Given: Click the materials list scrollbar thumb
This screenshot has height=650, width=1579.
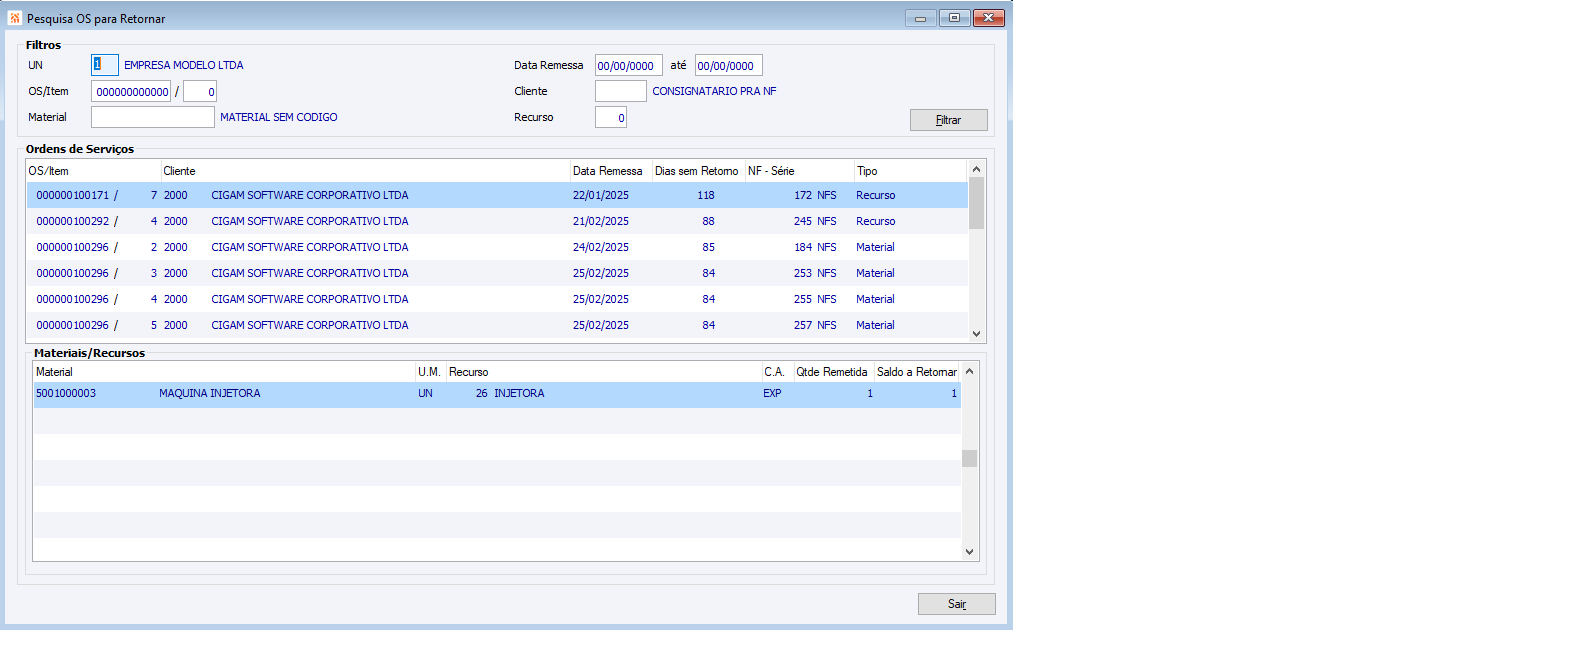Looking at the screenshot, I should pos(969,458).
